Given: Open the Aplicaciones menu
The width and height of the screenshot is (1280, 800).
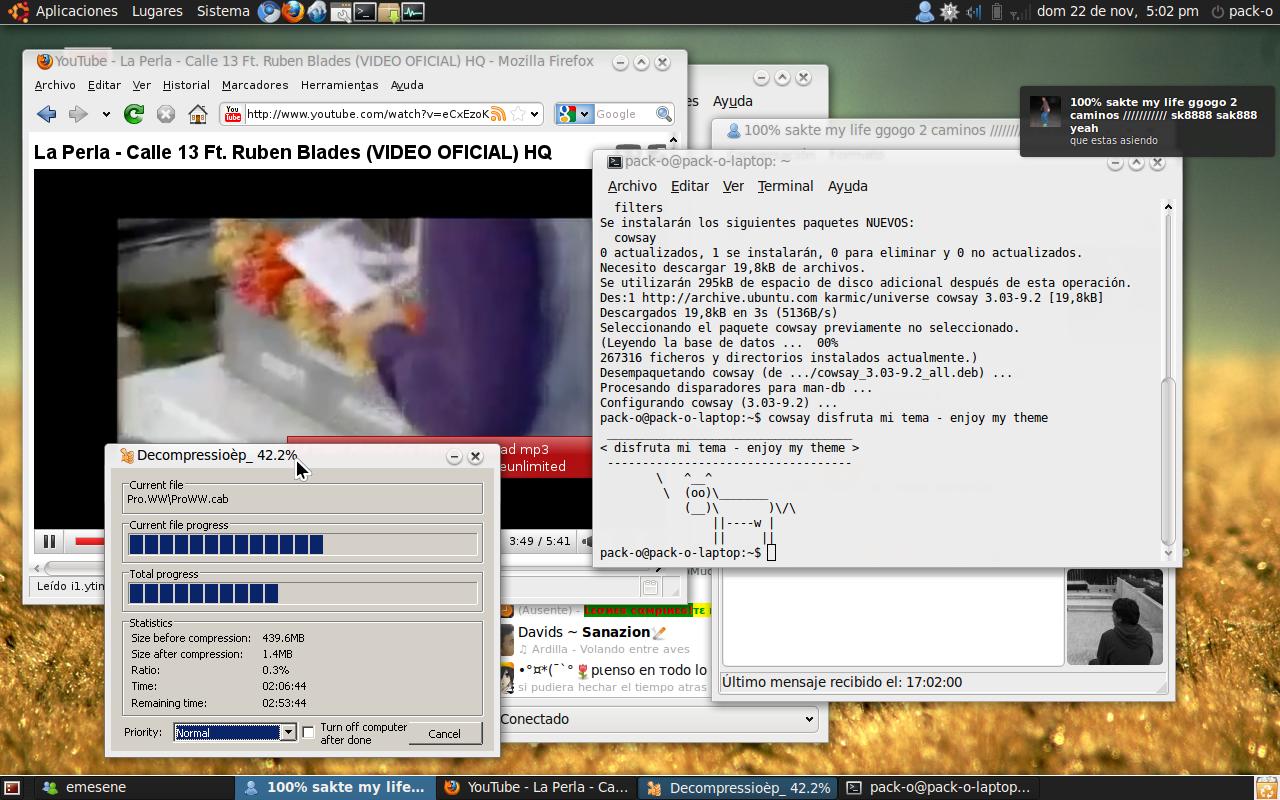Looking at the screenshot, I should pos(76,11).
